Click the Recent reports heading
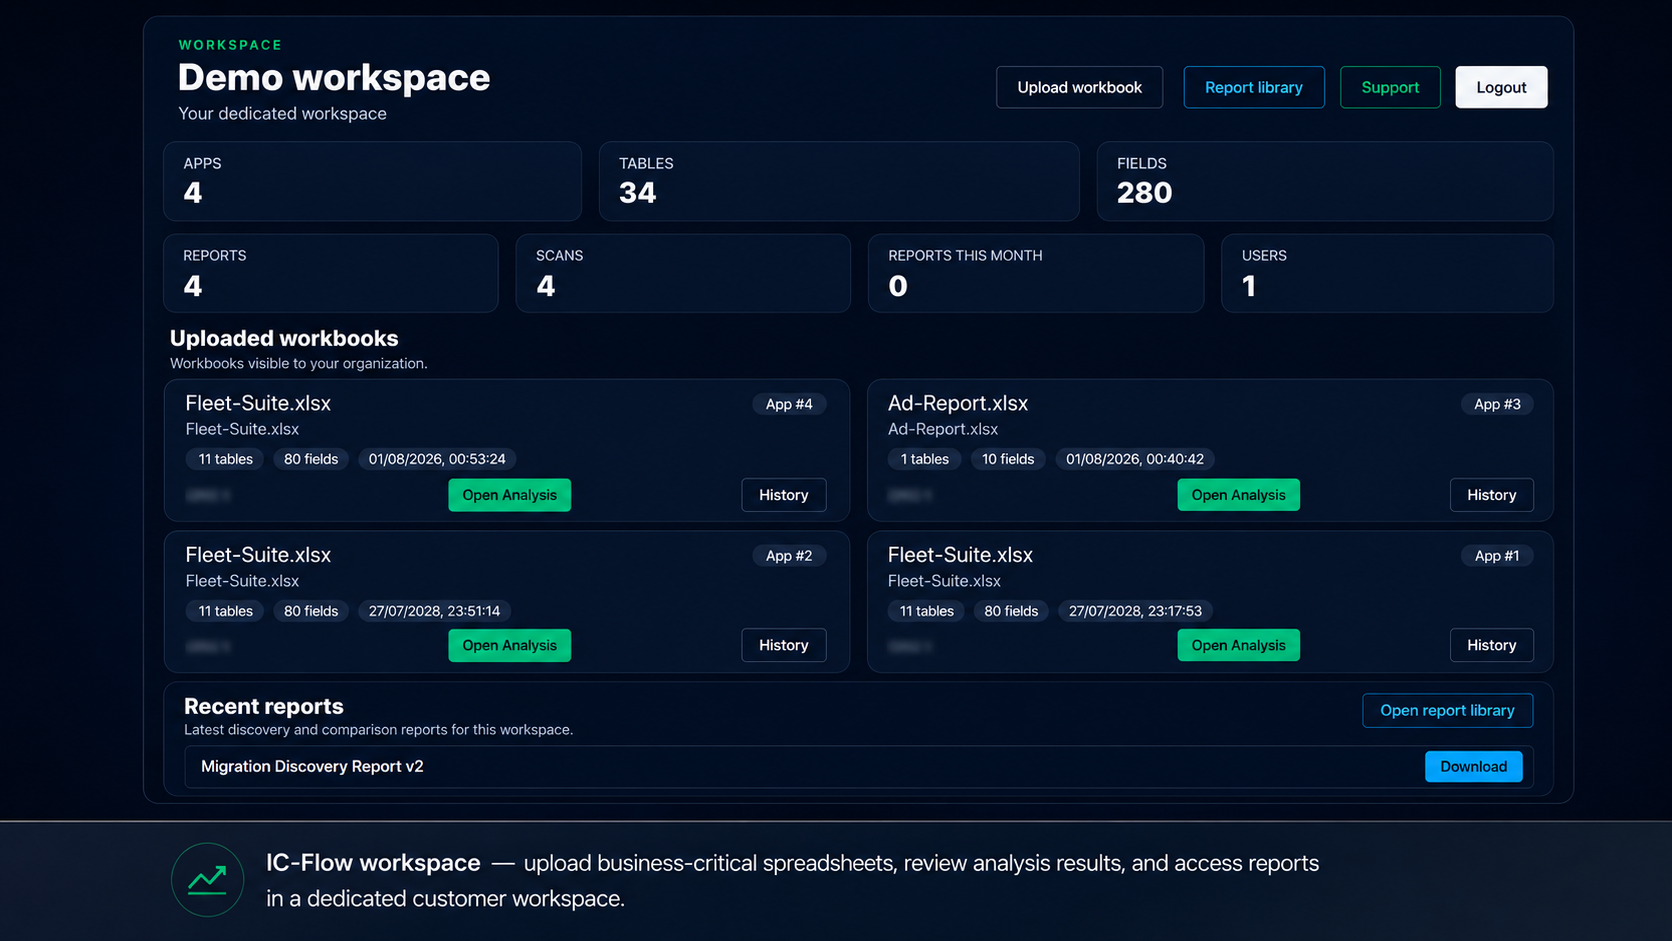This screenshot has height=941, width=1672. pos(264,706)
